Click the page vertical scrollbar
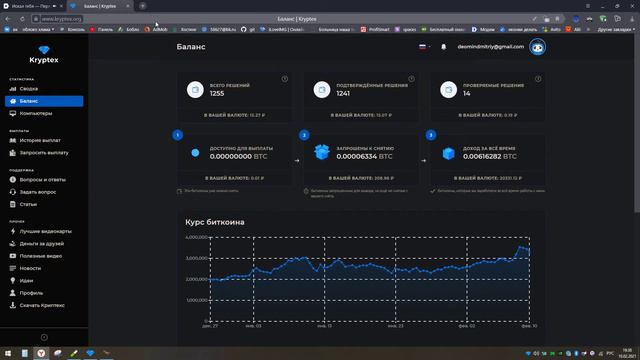640x360 pixels. click(637, 122)
